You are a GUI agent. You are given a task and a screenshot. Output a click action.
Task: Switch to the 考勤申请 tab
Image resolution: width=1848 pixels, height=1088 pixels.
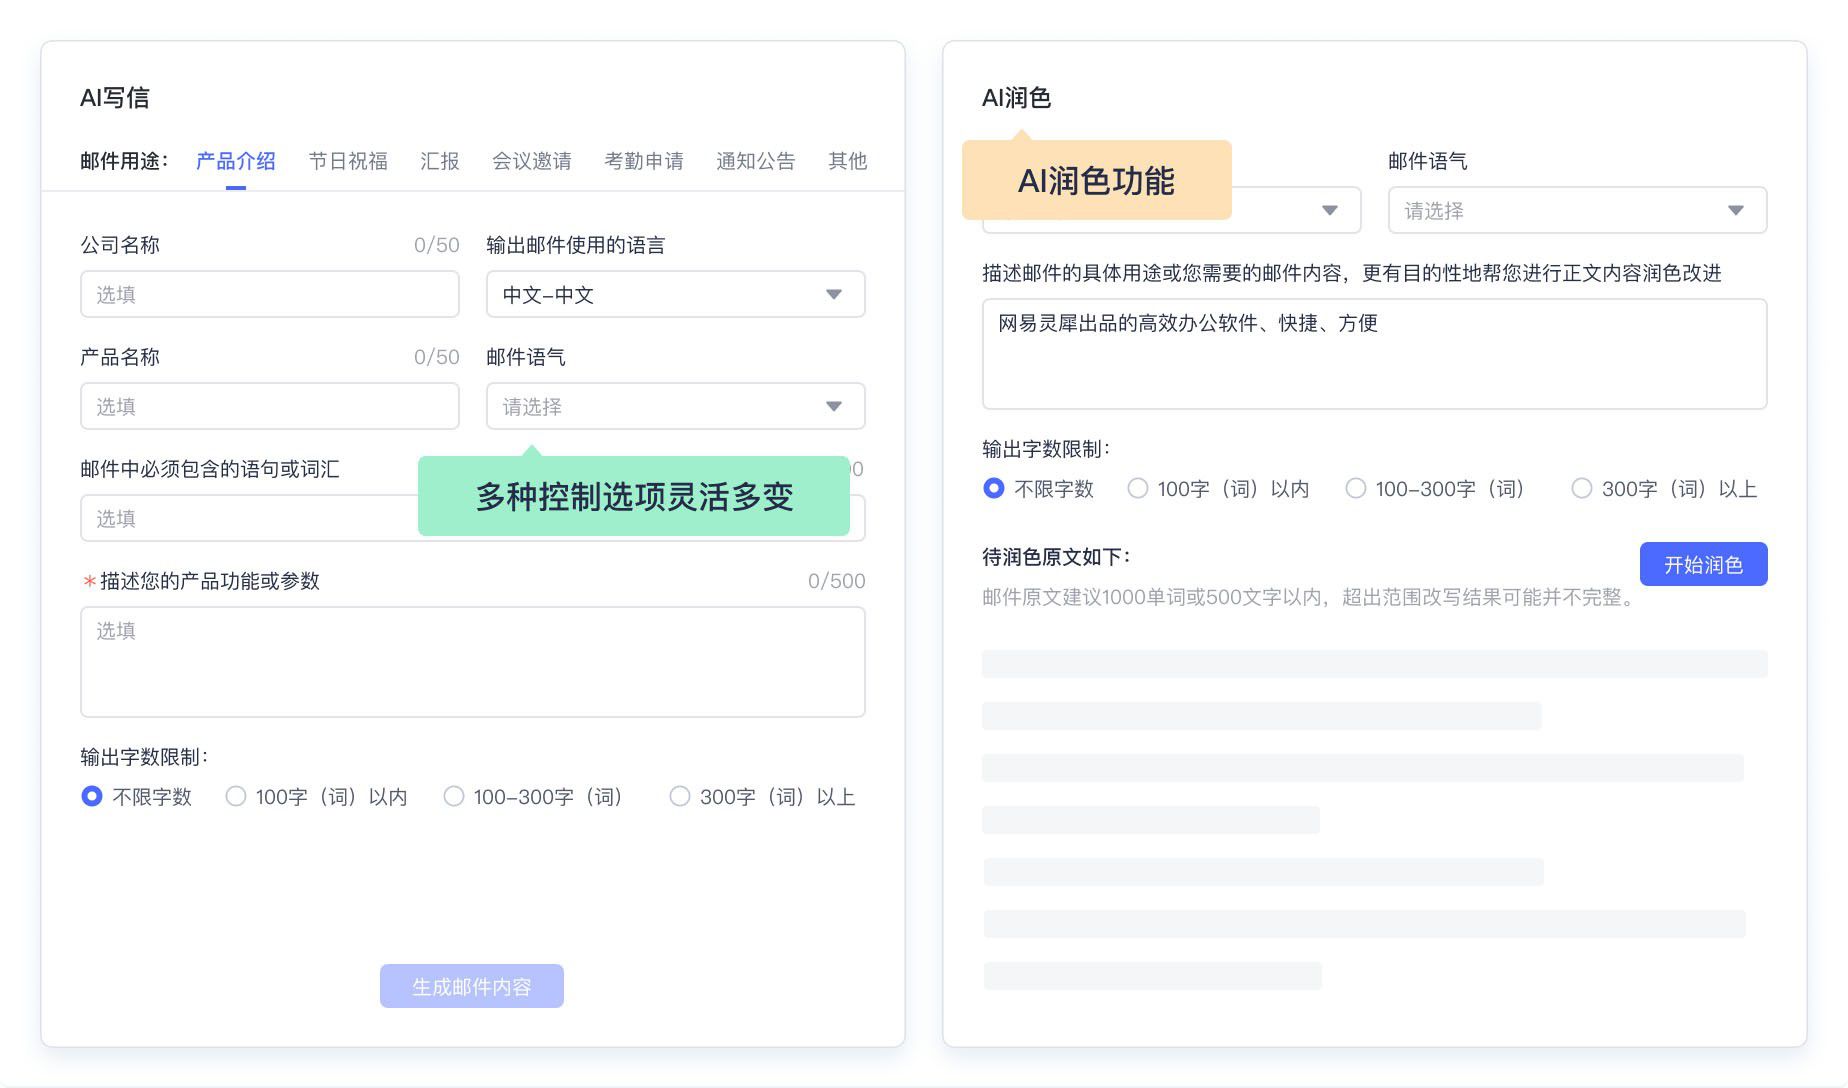645,161
